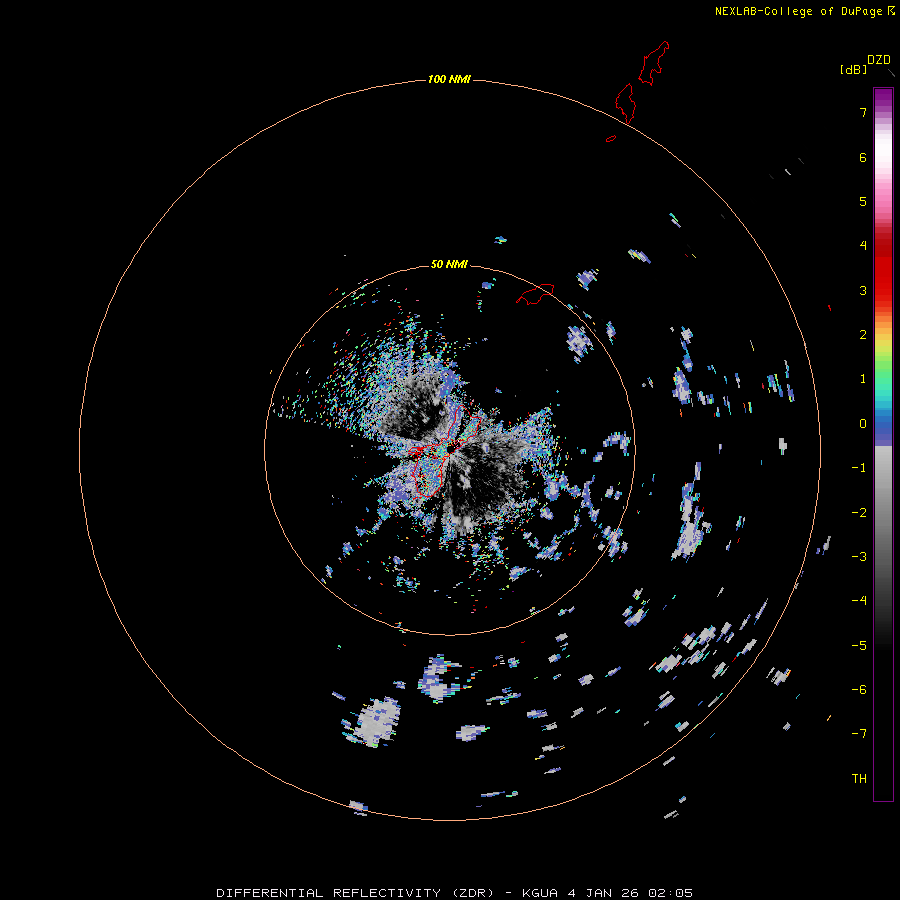Click the "100 NMI" range ring label

(x=449, y=79)
